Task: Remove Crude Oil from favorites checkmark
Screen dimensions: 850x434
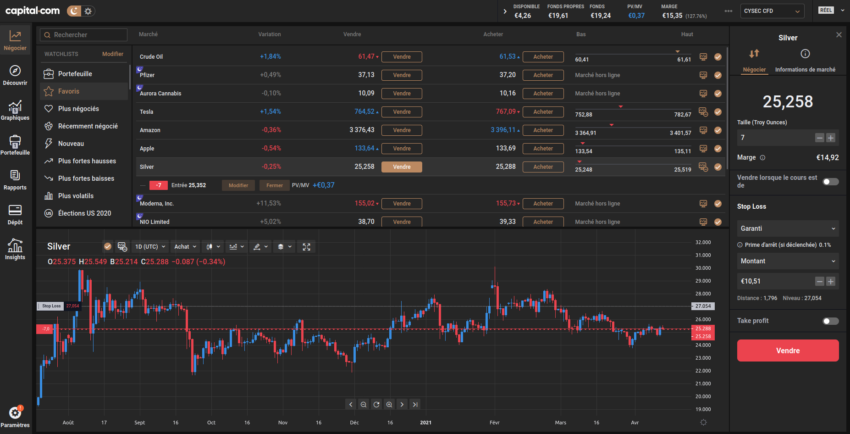Action: coord(718,57)
